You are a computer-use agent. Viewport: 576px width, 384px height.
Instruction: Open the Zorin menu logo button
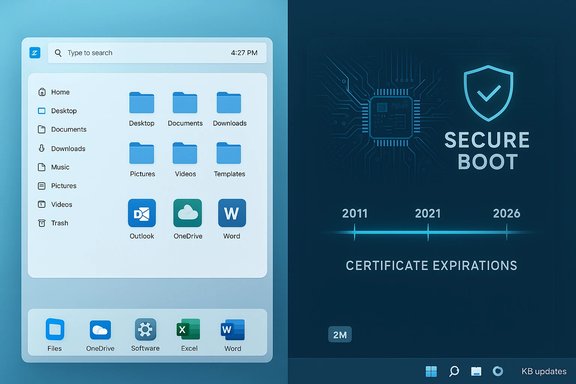click(x=35, y=53)
